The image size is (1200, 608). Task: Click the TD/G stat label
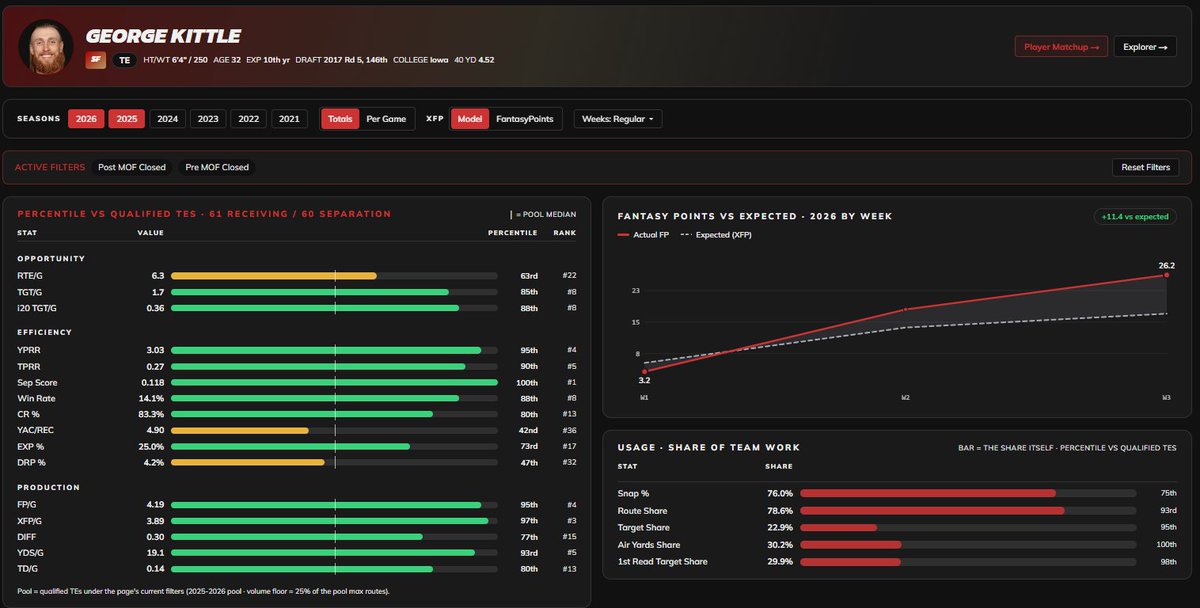(x=27, y=569)
